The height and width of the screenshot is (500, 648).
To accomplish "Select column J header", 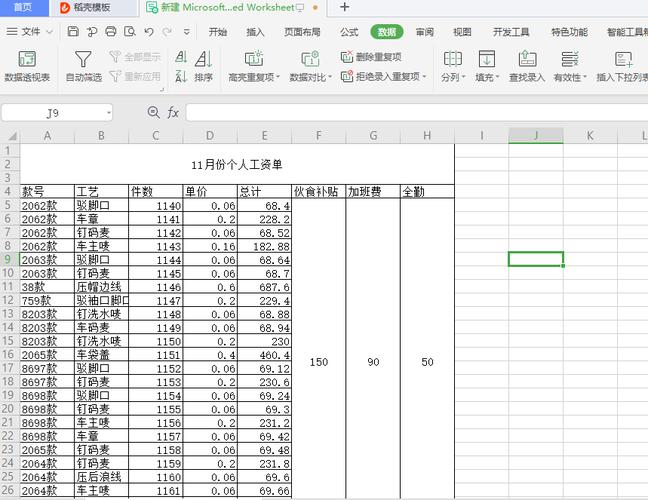I will [x=536, y=136].
